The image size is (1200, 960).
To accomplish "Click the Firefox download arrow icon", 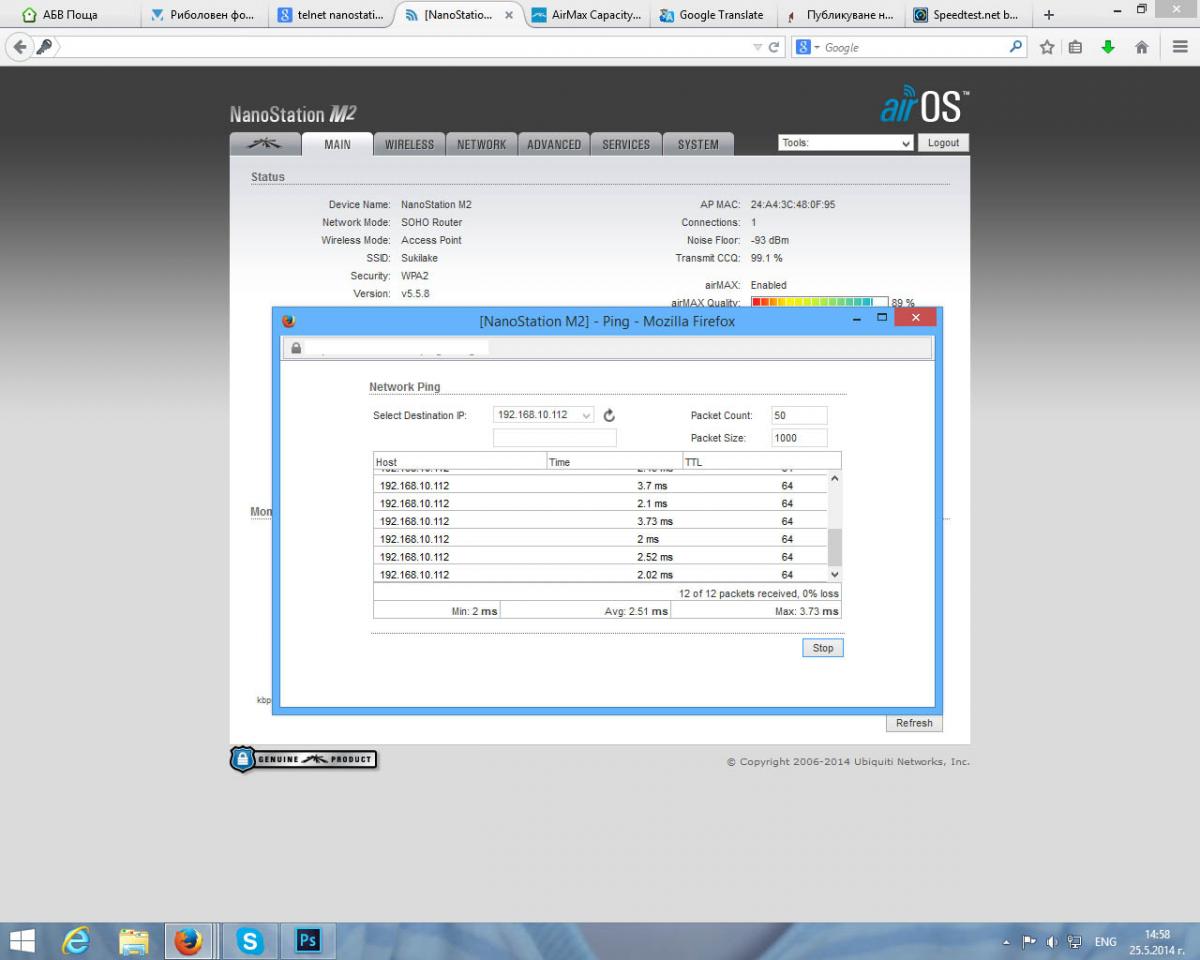I will point(1108,47).
